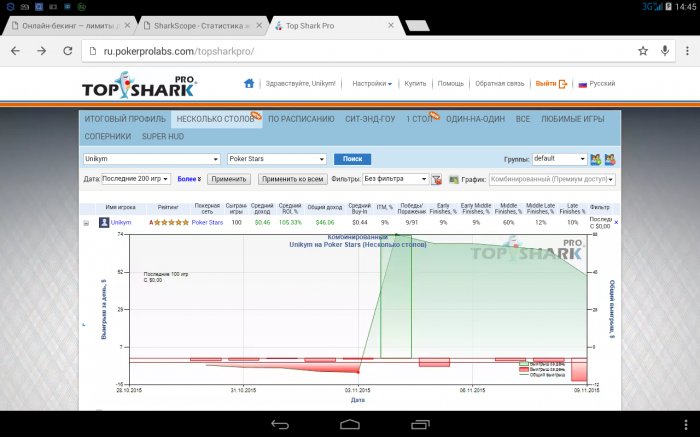Open the Фильтры Без фильтра dropdown

click(x=396, y=179)
